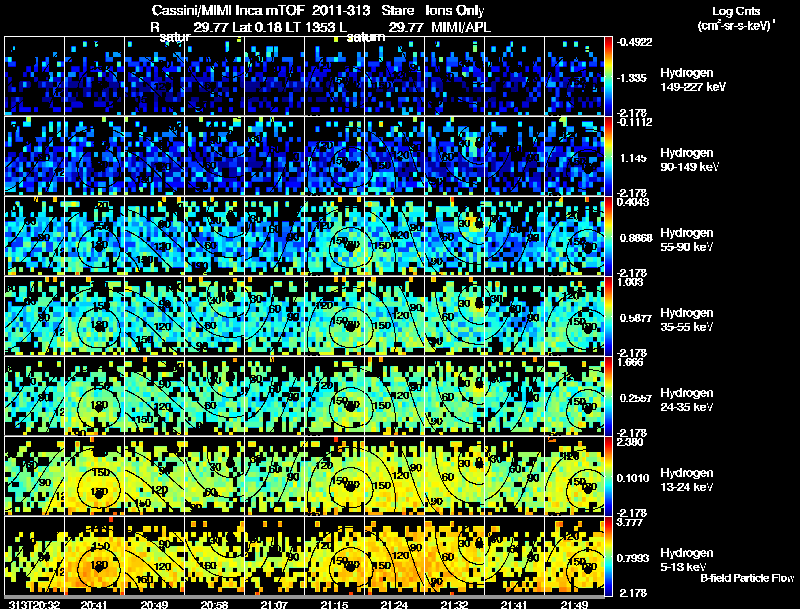Click the Hydrogen 149-227 keV row label

click(x=693, y=80)
